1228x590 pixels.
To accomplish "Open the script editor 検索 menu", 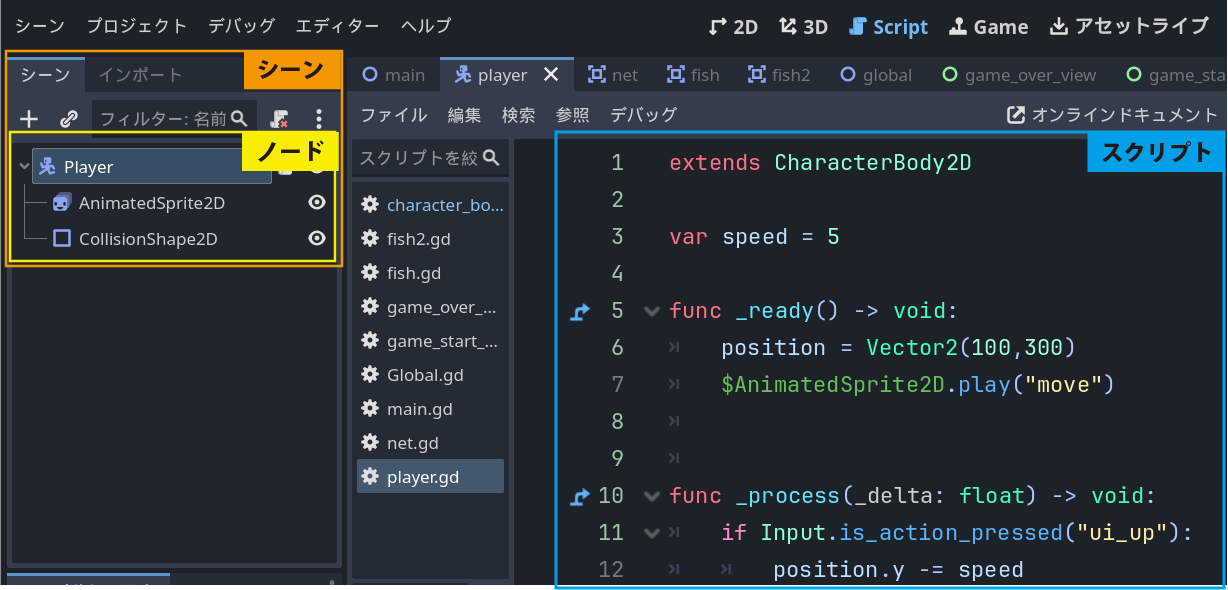I will tap(518, 115).
